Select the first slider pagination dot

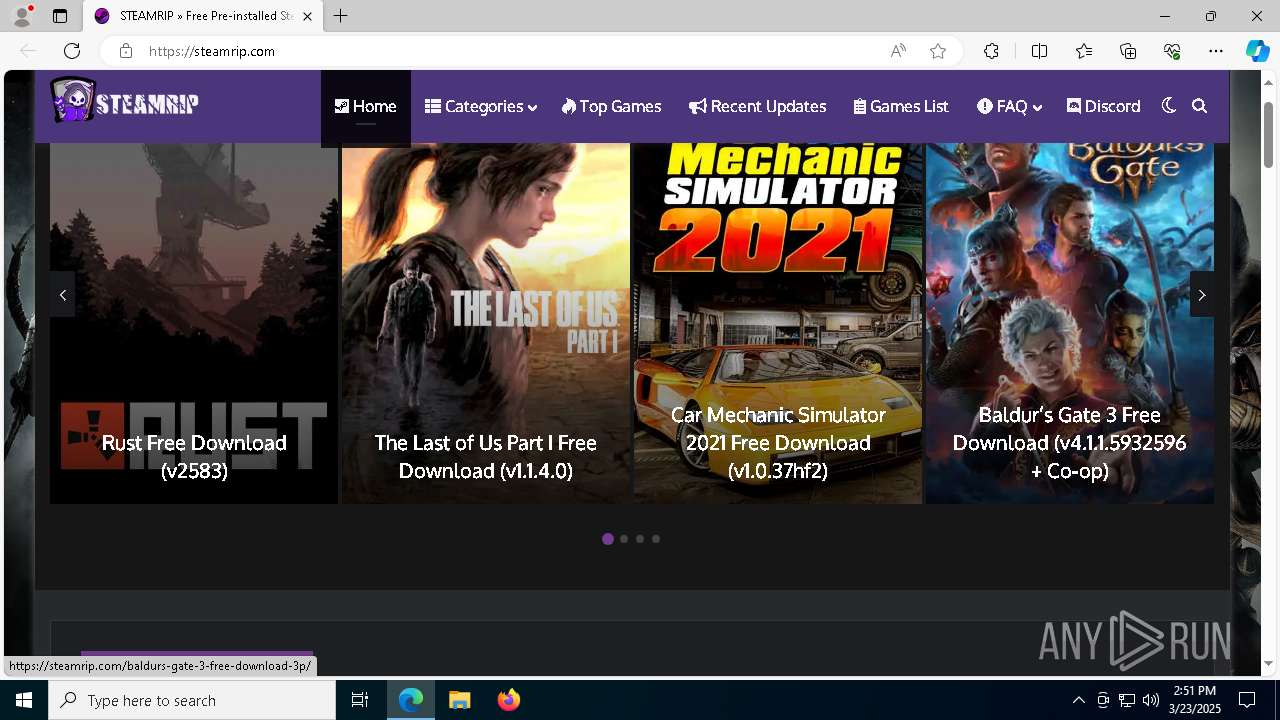click(x=608, y=539)
